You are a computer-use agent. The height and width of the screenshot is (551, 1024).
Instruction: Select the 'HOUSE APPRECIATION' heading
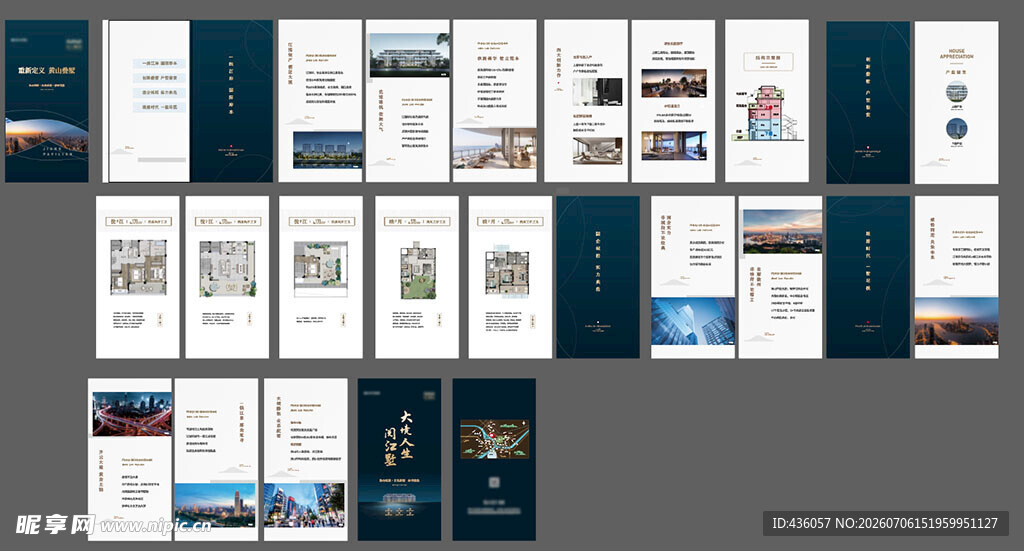point(957,54)
